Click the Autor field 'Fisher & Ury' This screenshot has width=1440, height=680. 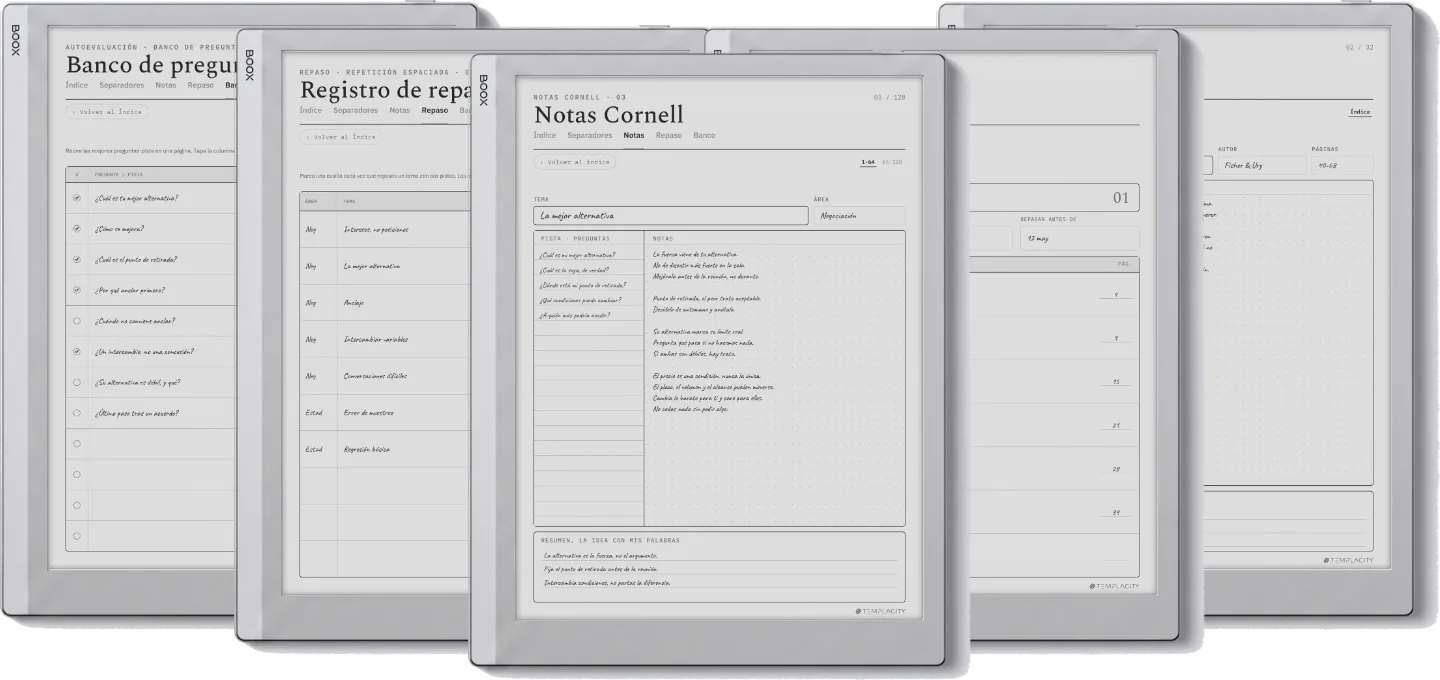pos(1261,165)
